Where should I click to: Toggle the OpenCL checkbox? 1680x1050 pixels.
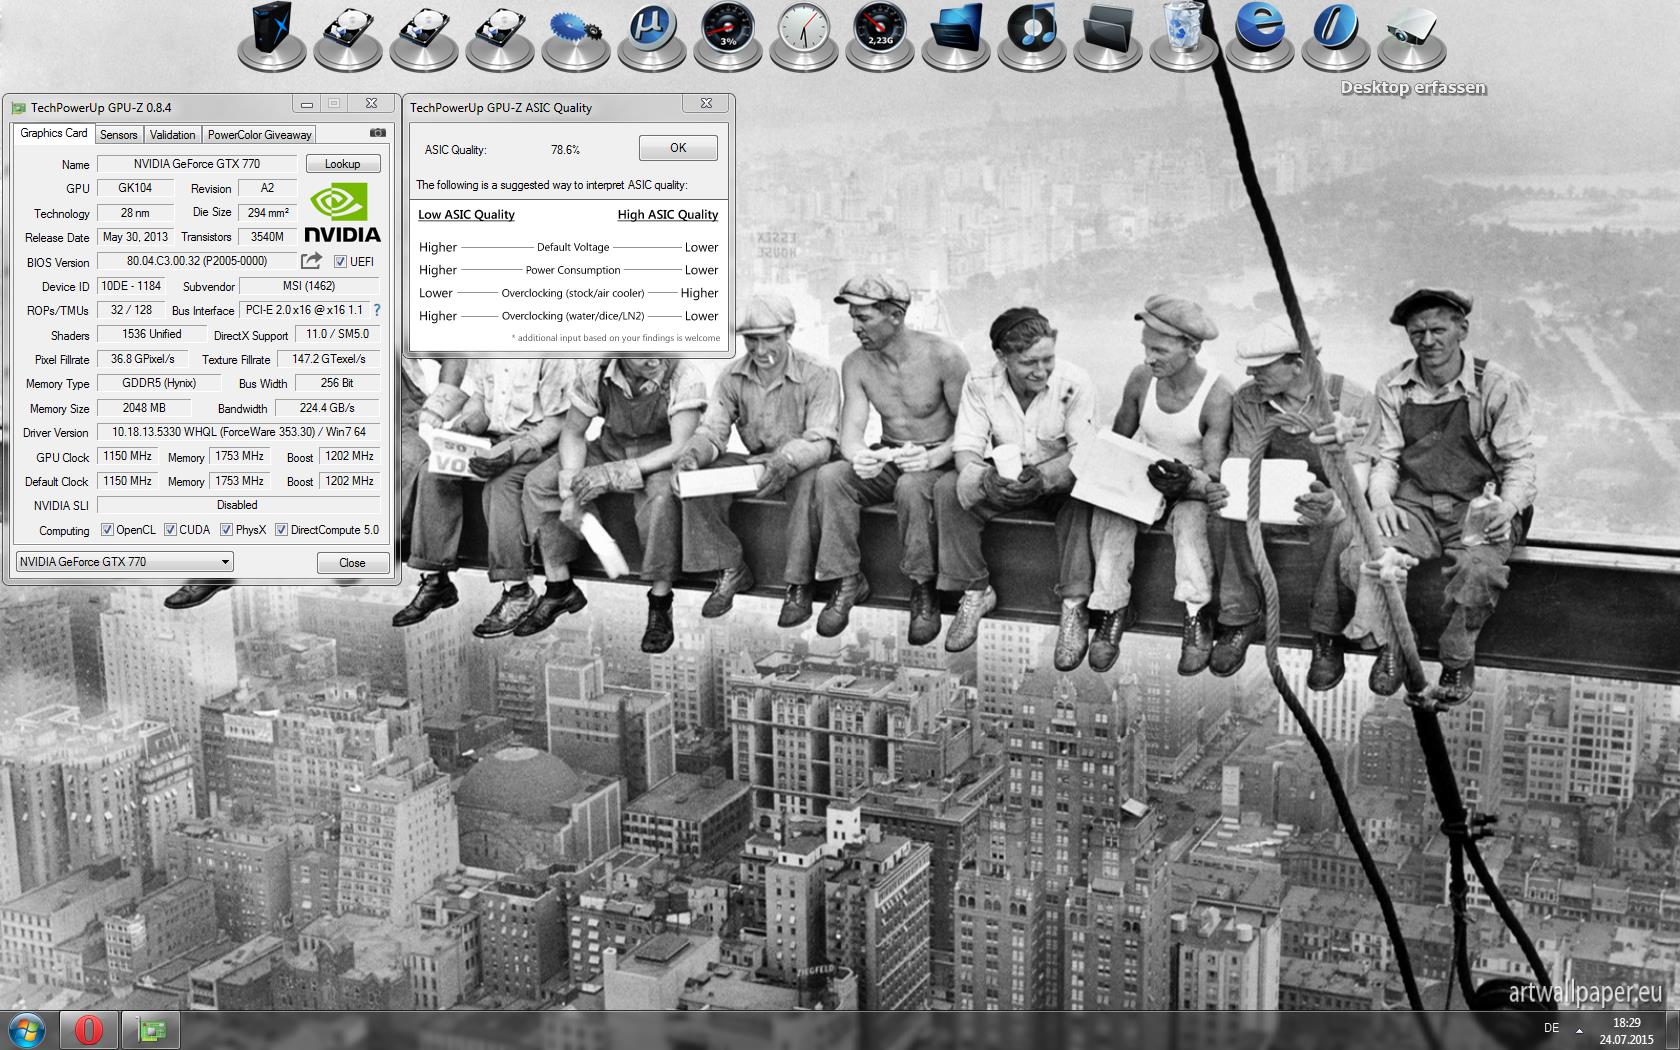(x=107, y=530)
